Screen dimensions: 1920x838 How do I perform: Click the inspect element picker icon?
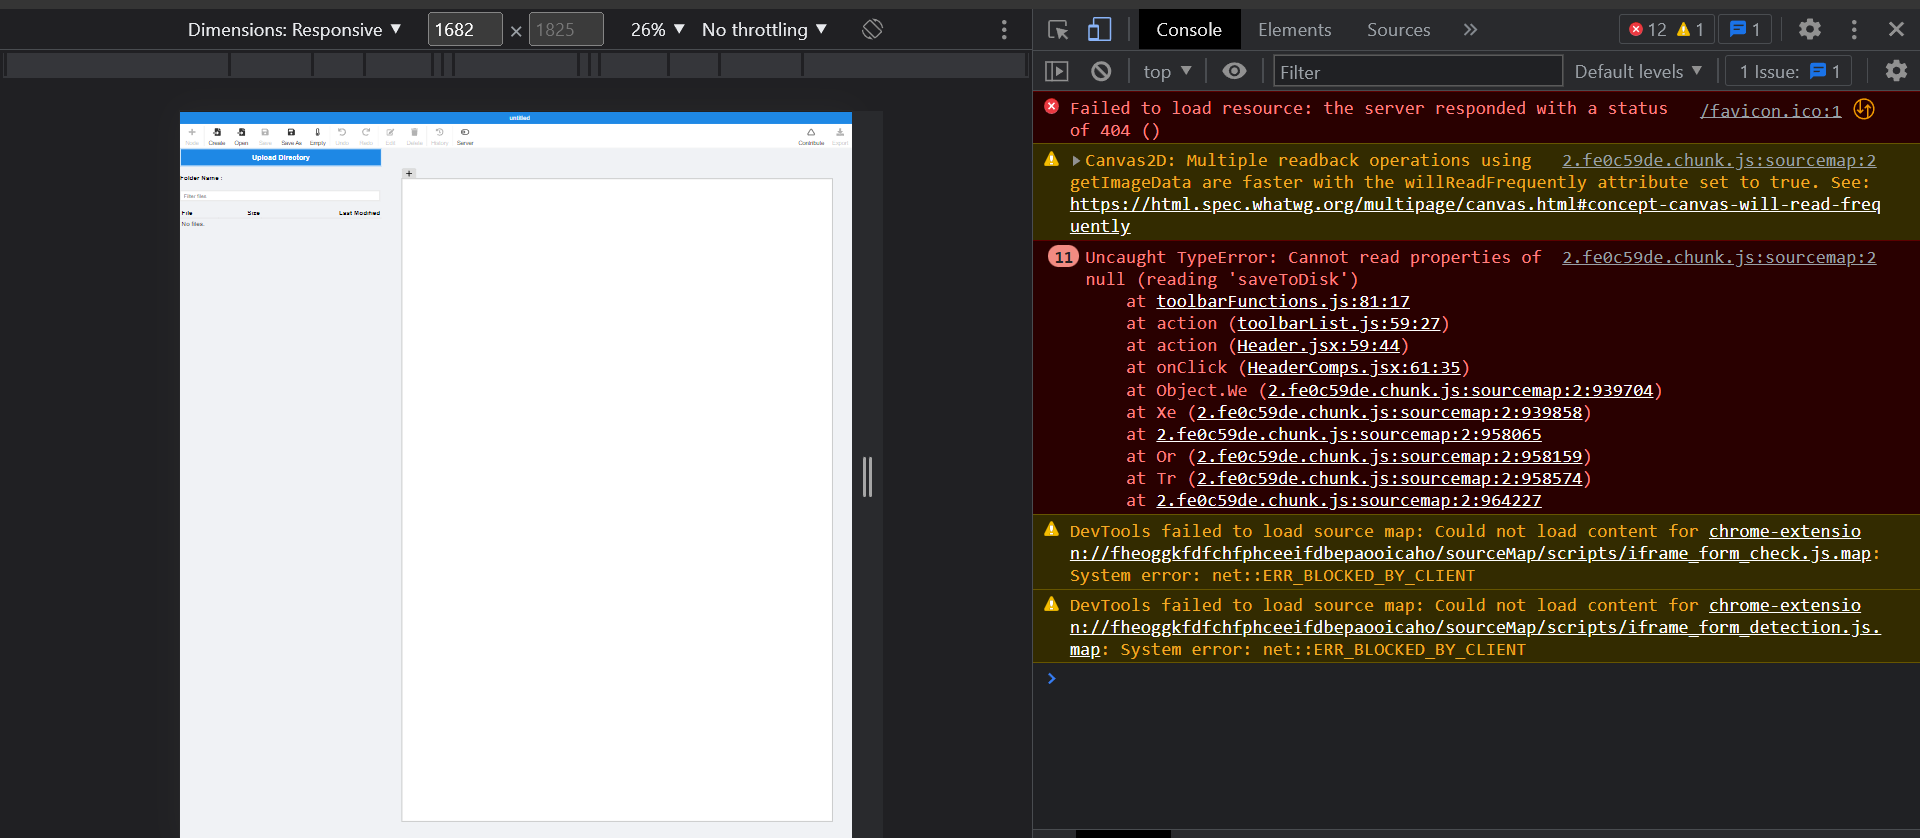1058,30
